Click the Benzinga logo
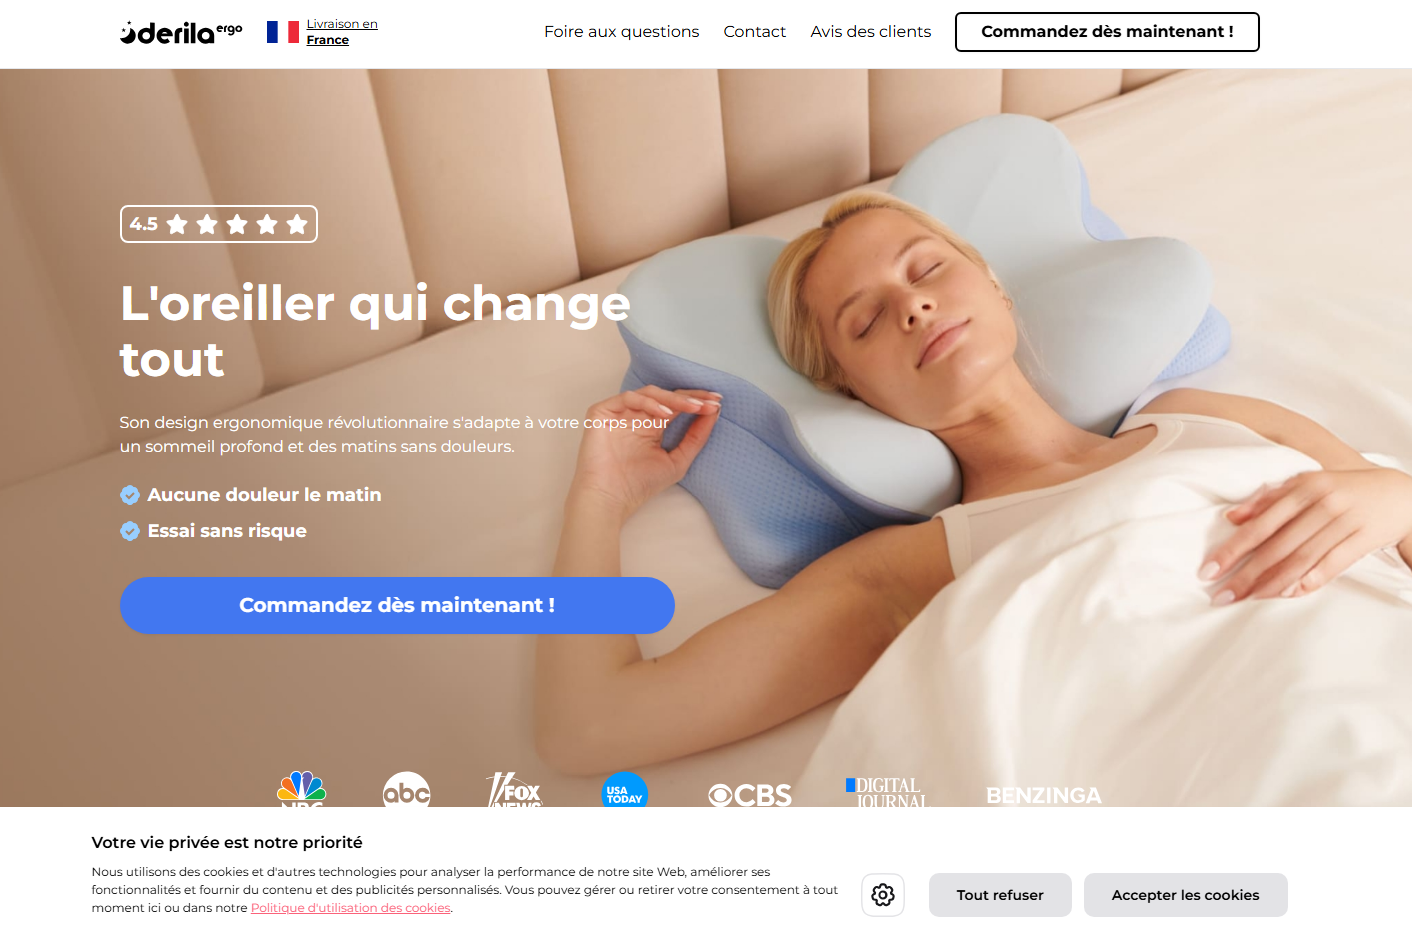 click(x=1044, y=795)
